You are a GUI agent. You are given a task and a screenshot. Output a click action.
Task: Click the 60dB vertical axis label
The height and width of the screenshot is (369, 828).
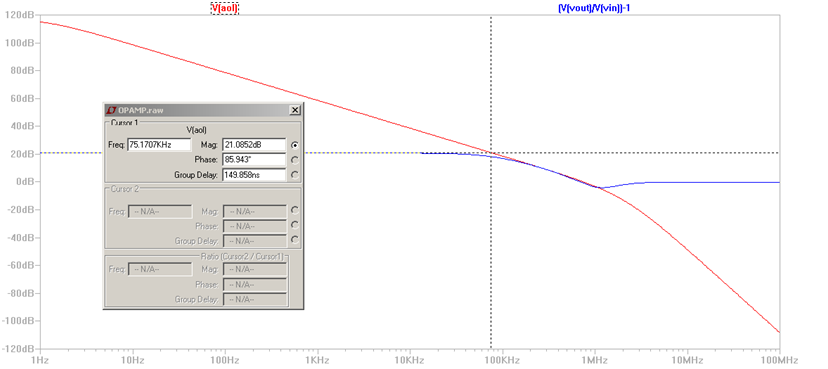pyautogui.click(x=21, y=98)
